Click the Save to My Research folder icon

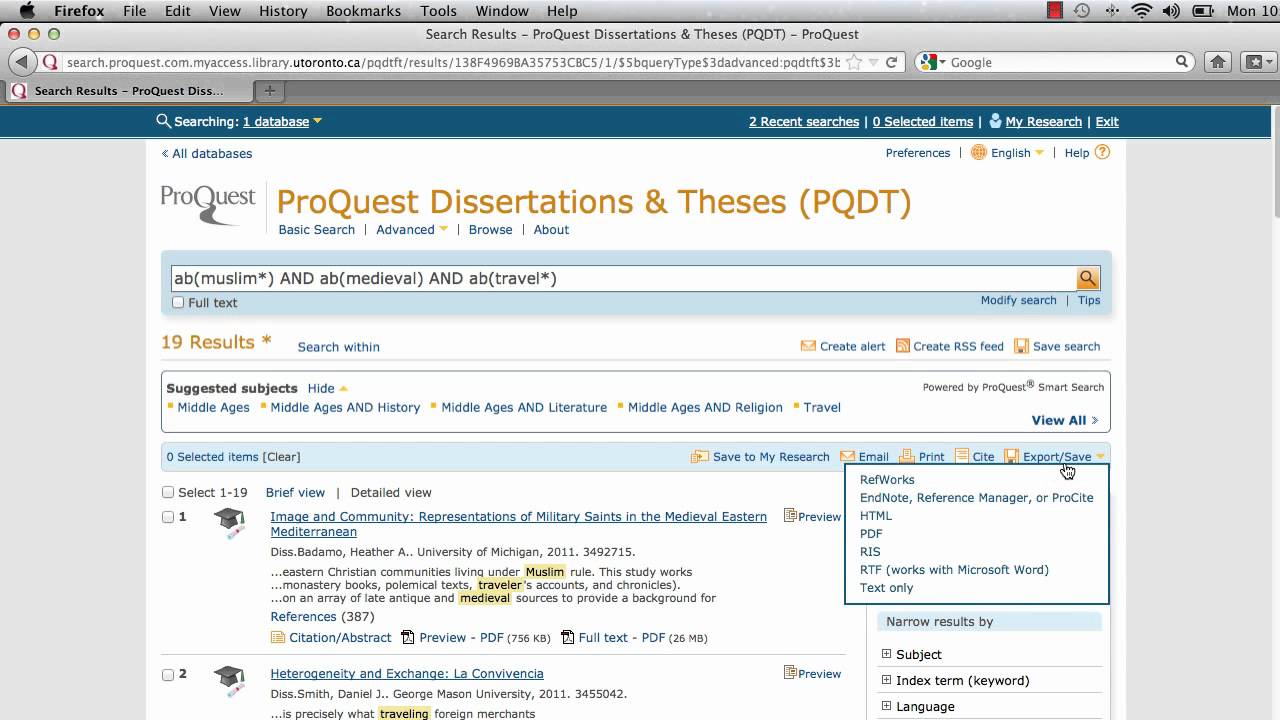[700, 456]
